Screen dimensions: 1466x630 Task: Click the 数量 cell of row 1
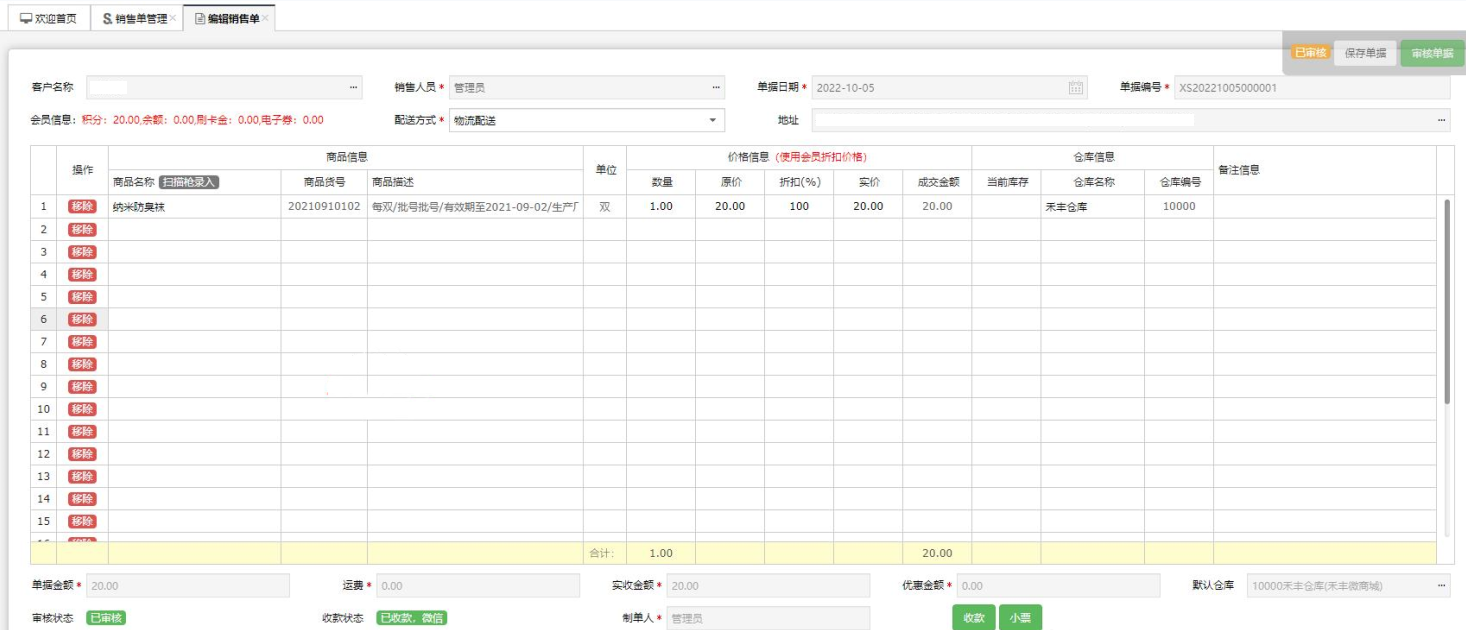[661, 206]
